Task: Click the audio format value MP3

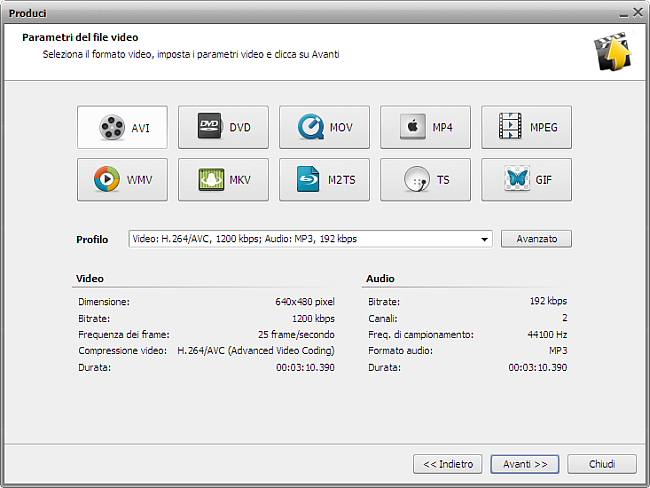Action: [x=558, y=351]
